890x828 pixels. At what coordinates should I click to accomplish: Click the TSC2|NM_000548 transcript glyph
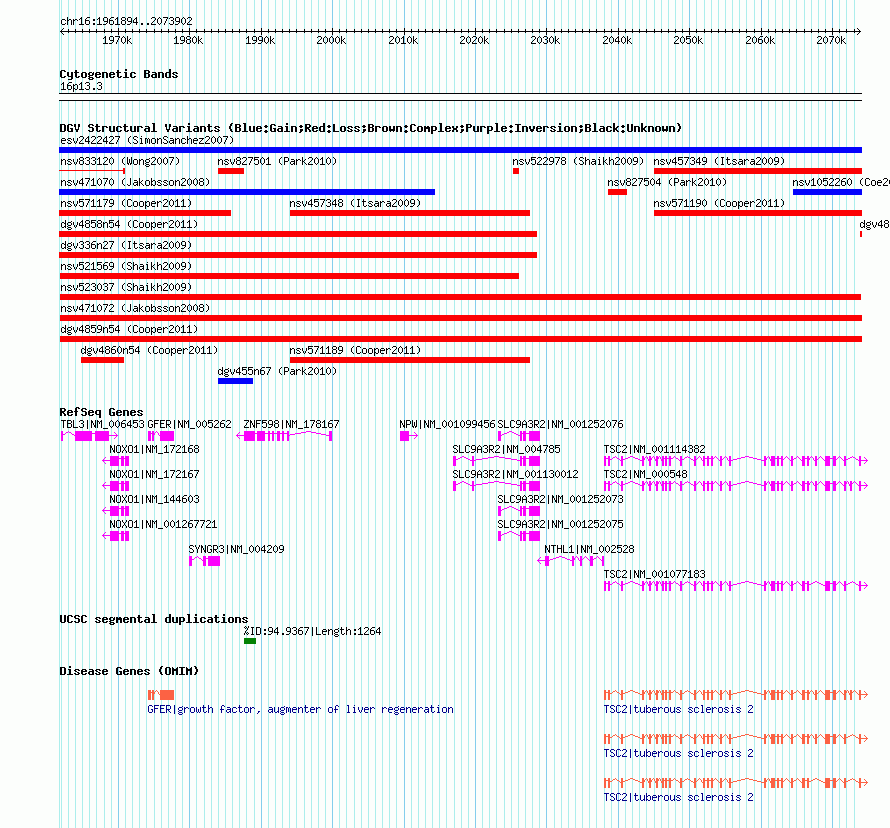(736, 486)
